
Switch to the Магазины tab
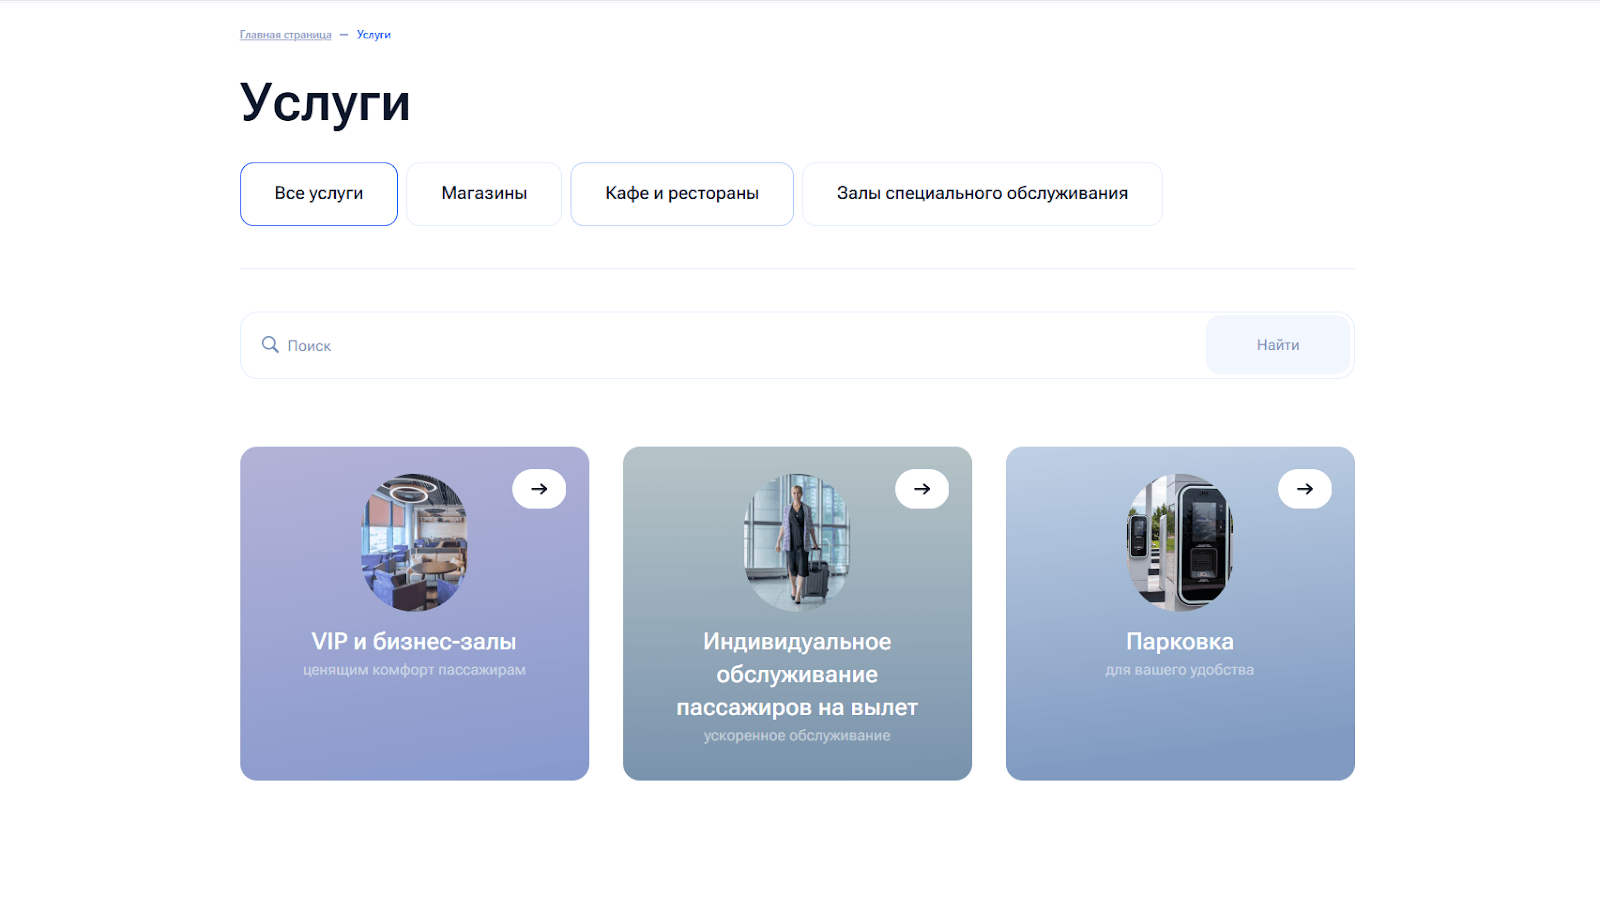[484, 194]
